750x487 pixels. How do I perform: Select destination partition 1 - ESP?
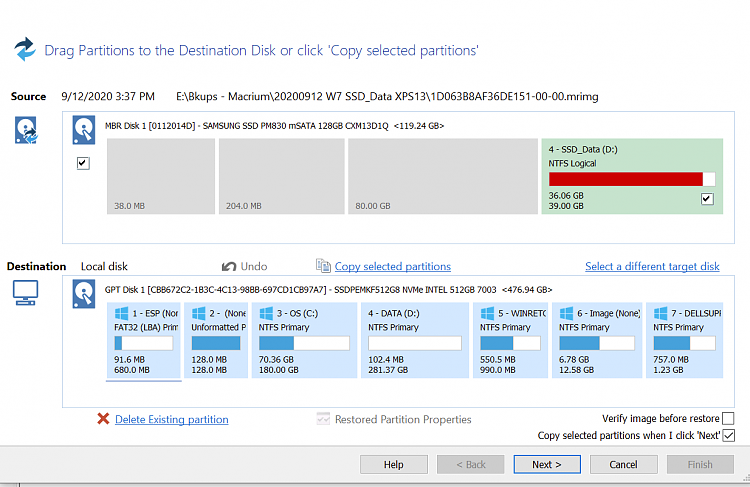pos(143,340)
